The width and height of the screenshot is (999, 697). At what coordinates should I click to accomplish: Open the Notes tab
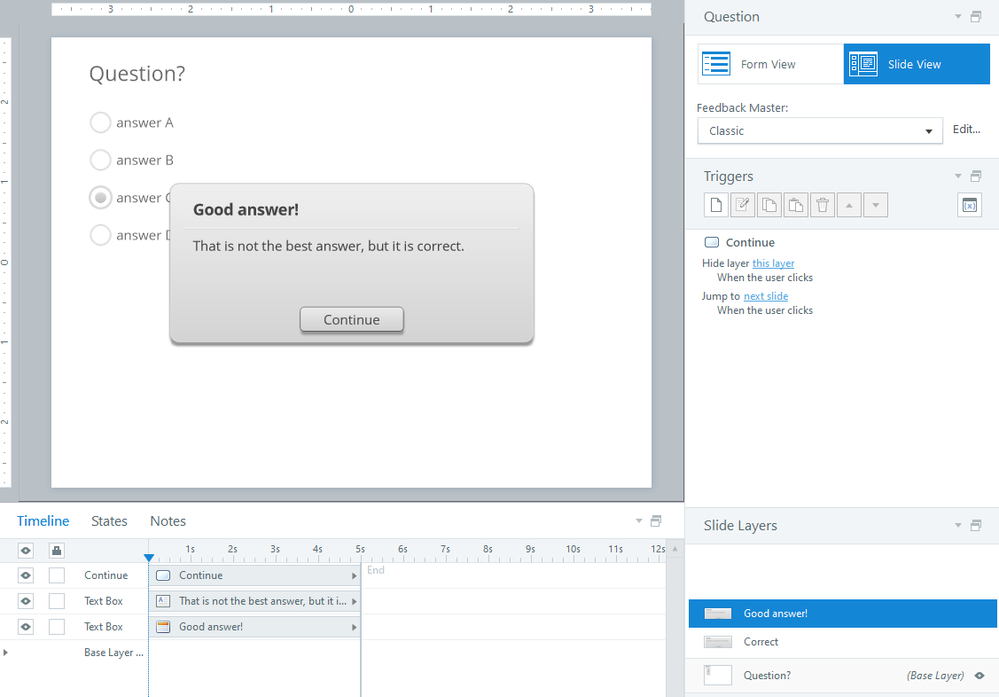coord(168,521)
